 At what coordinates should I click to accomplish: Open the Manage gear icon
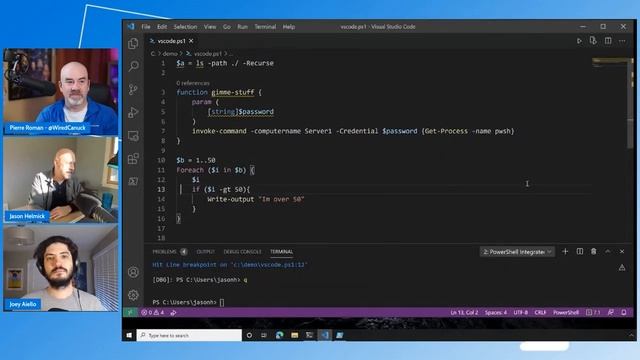click(x=133, y=295)
